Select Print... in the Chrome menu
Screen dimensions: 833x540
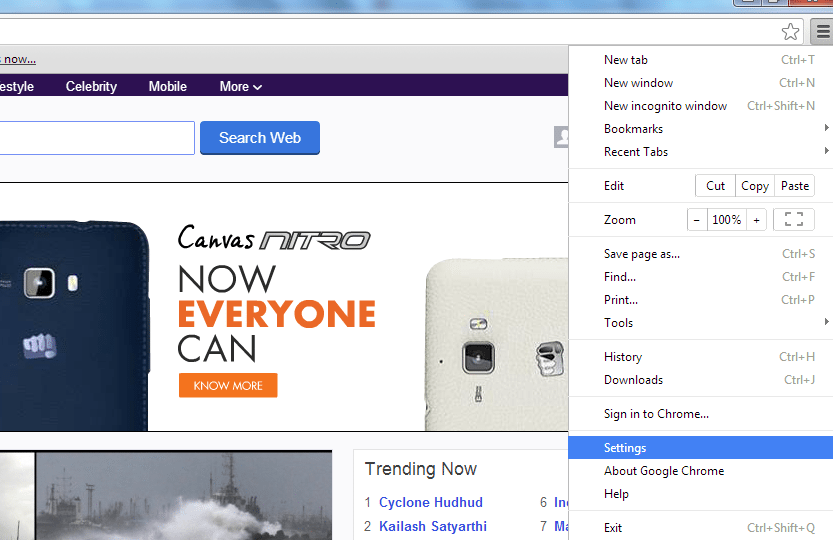701,300
